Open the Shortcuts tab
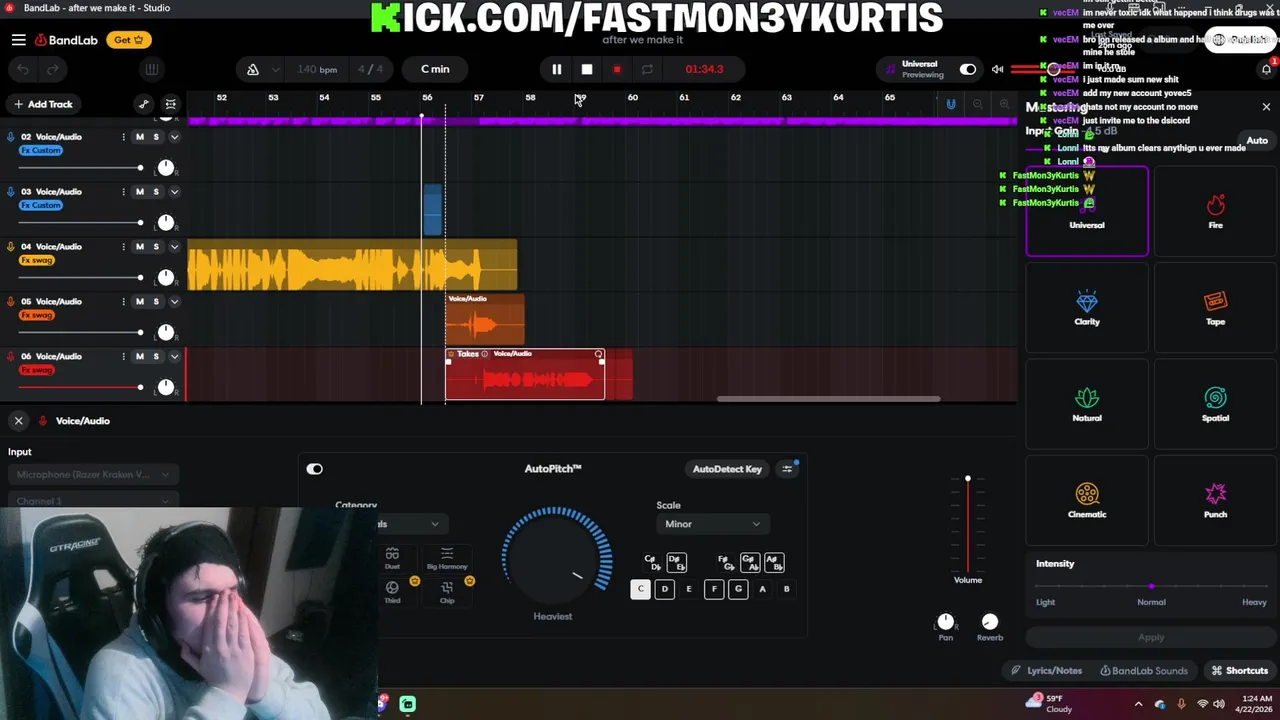1280x720 pixels. tap(1239, 671)
